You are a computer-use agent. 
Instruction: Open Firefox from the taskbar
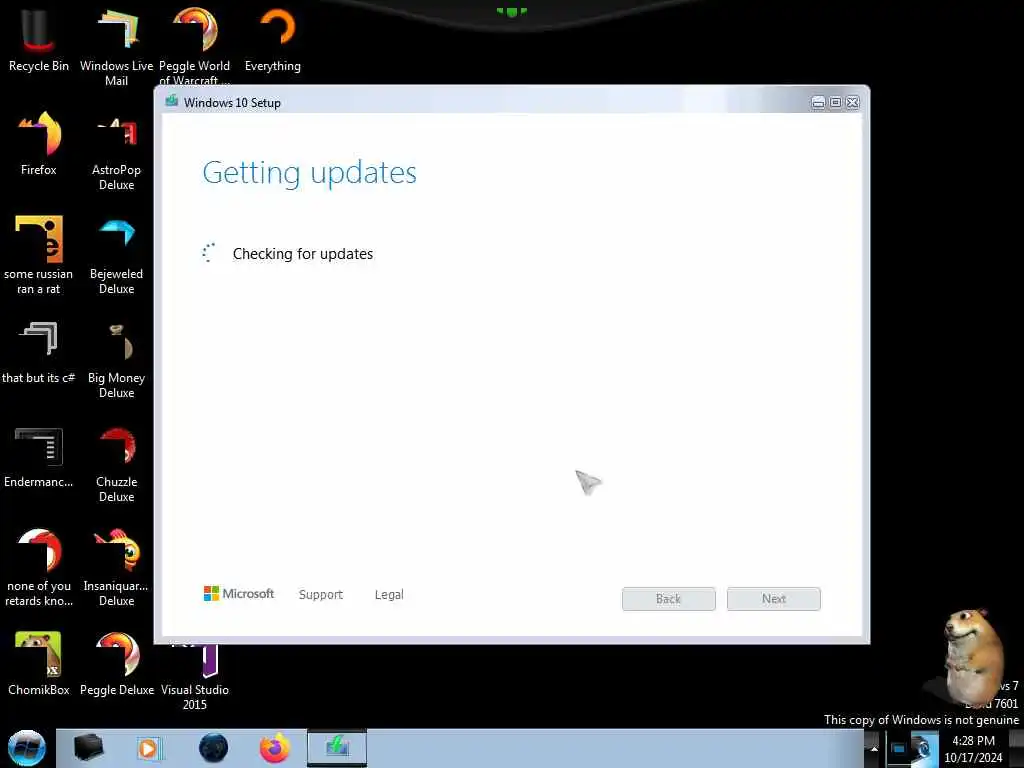(x=275, y=748)
